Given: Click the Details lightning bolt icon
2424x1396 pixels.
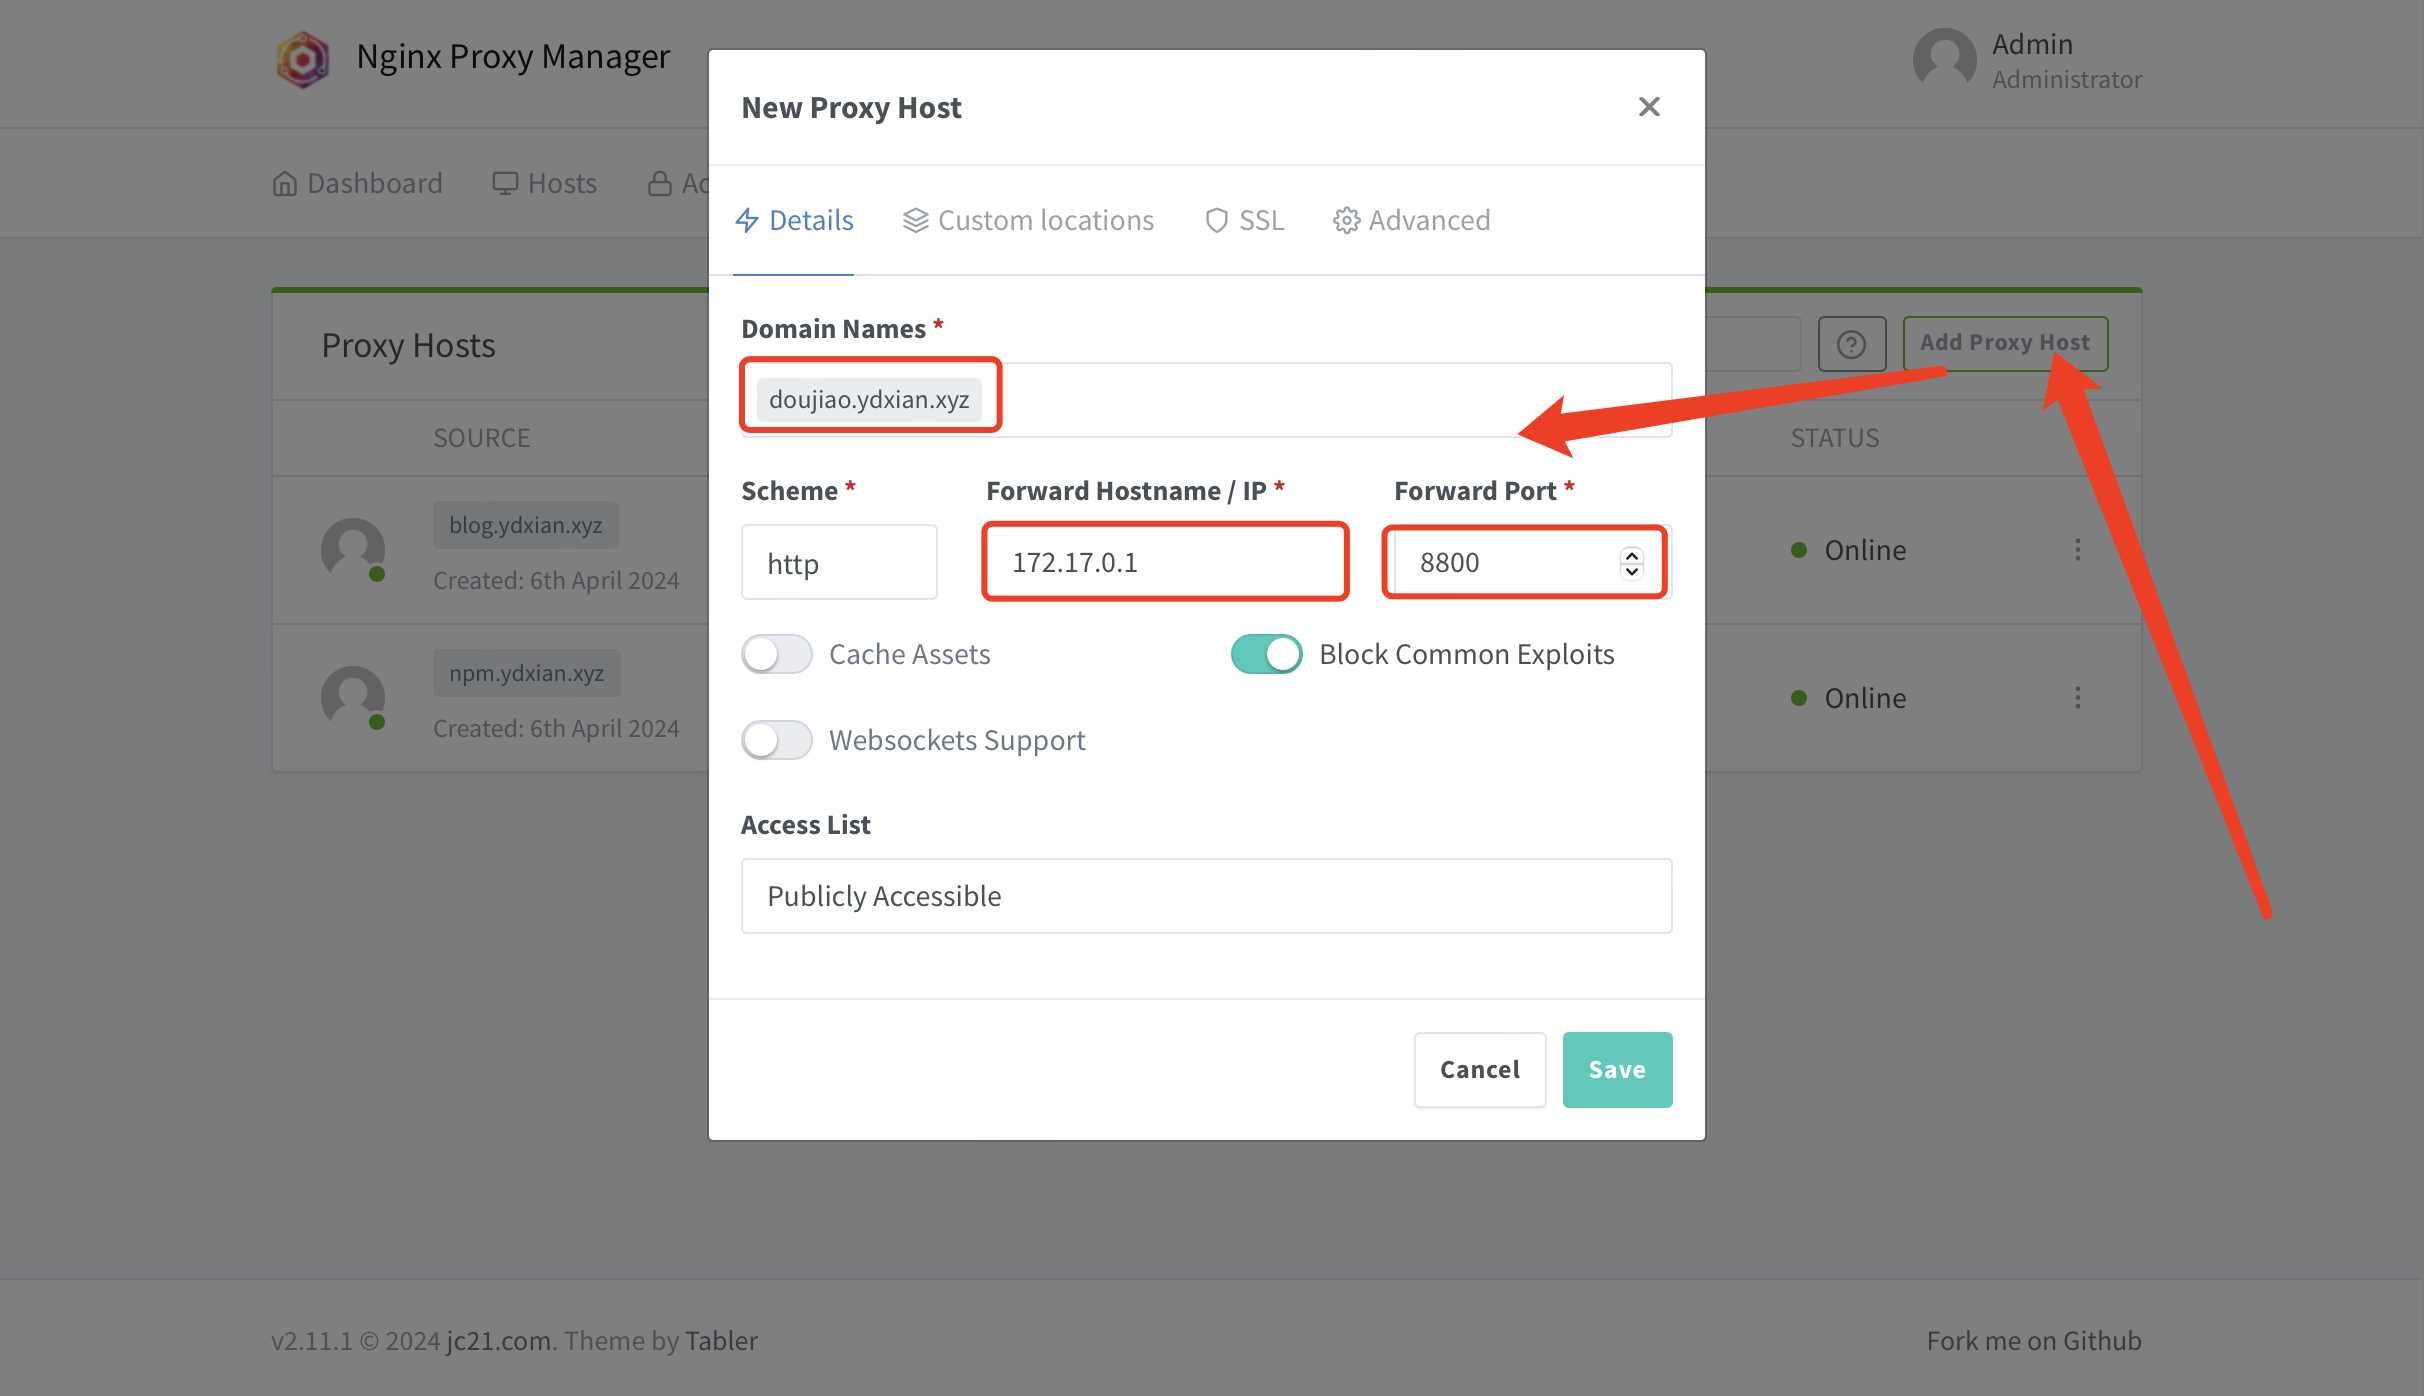Looking at the screenshot, I should coord(747,220).
